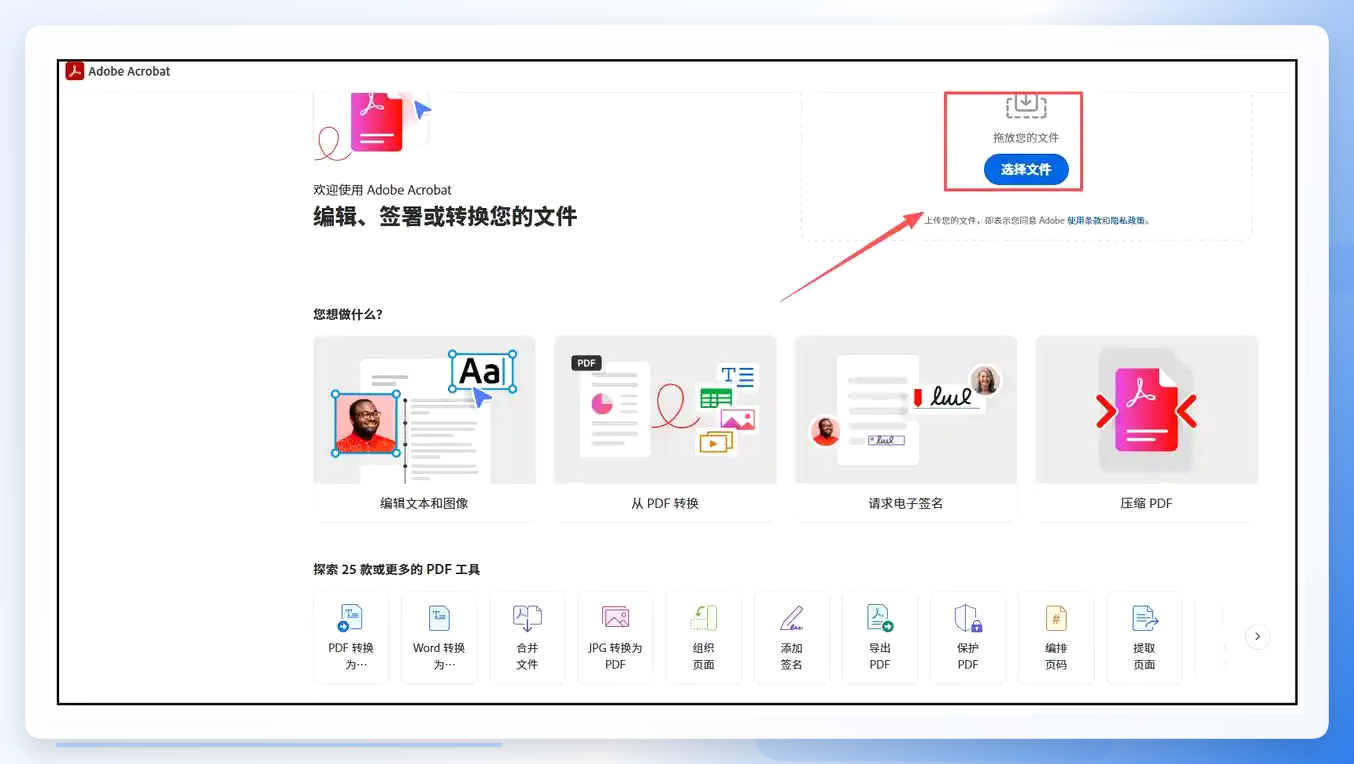1354x764 pixels.
Task: Click the 选择文件 button
Action: [x=1026, y=170]
